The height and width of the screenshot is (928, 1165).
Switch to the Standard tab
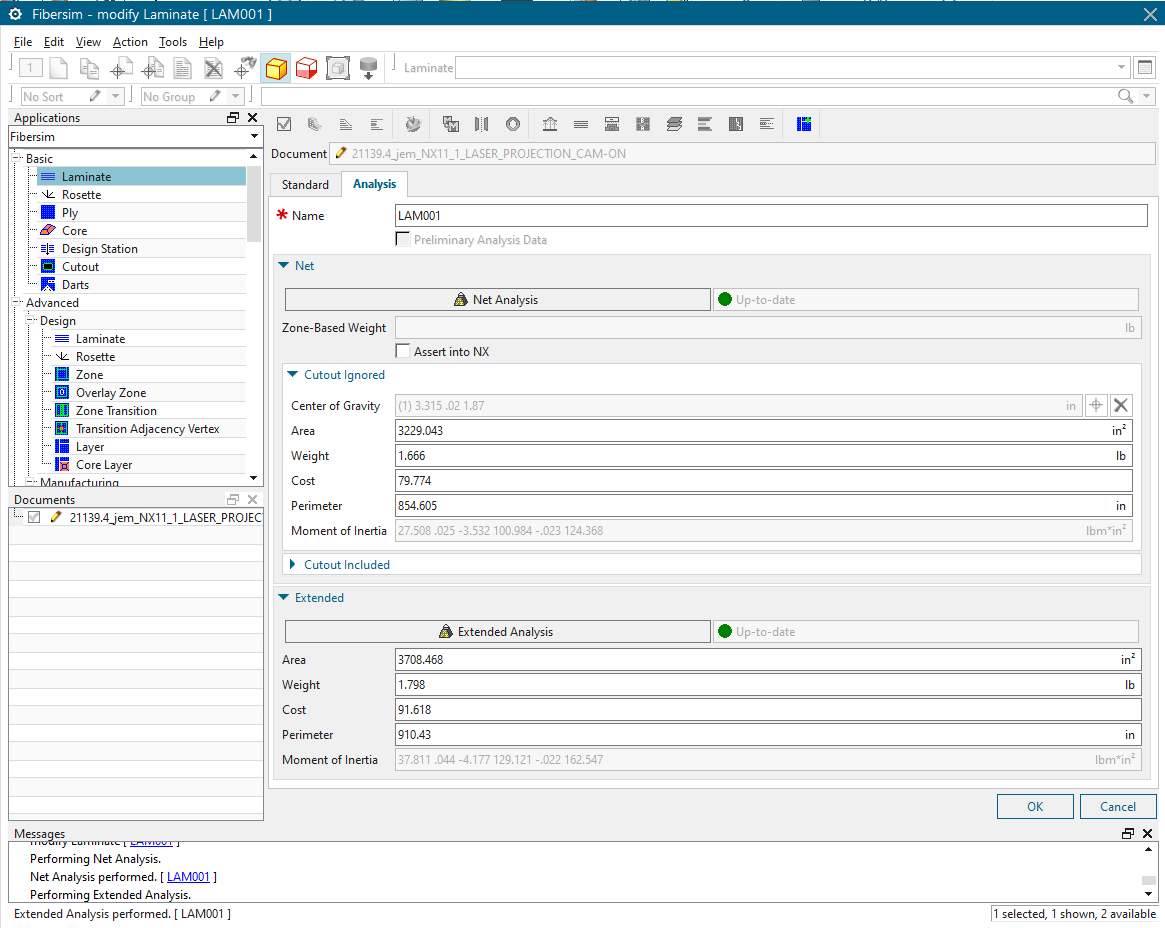(x=305, y=184)
